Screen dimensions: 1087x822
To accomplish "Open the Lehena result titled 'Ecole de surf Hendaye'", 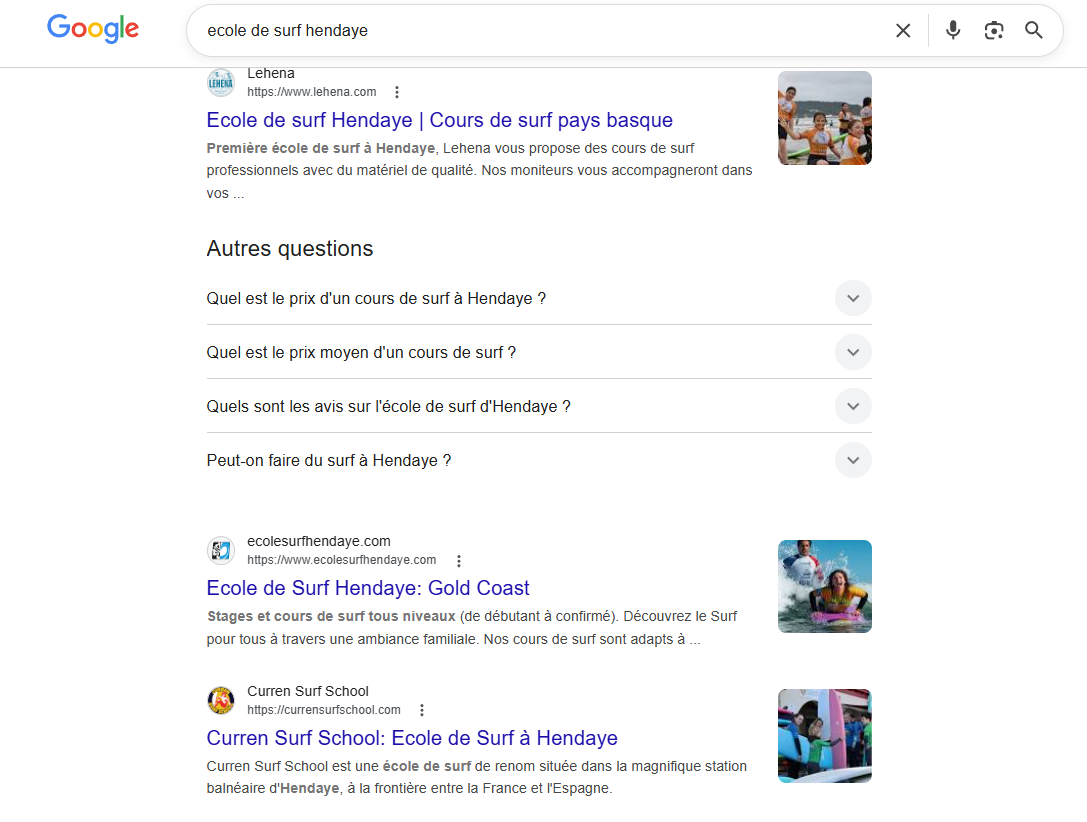I will (438, 120).
